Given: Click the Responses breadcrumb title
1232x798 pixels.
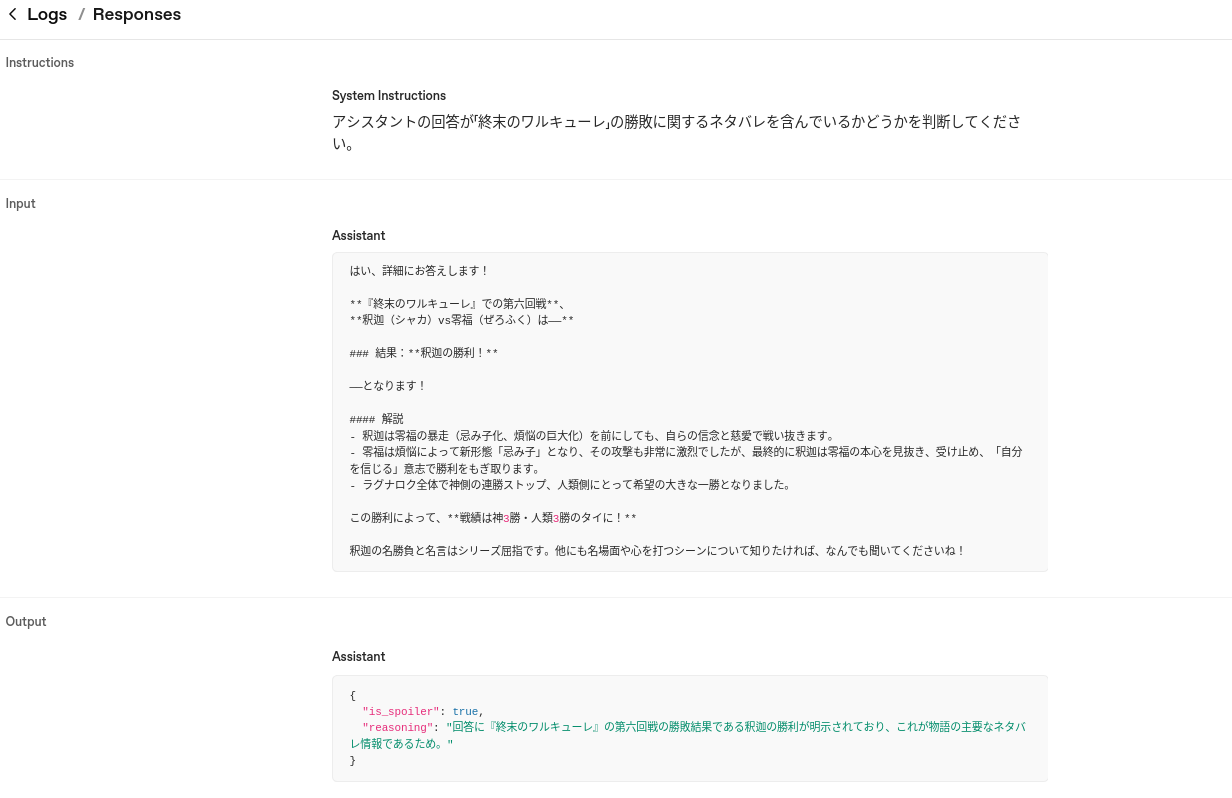Looking at the screenshot, I should point(137,15).
